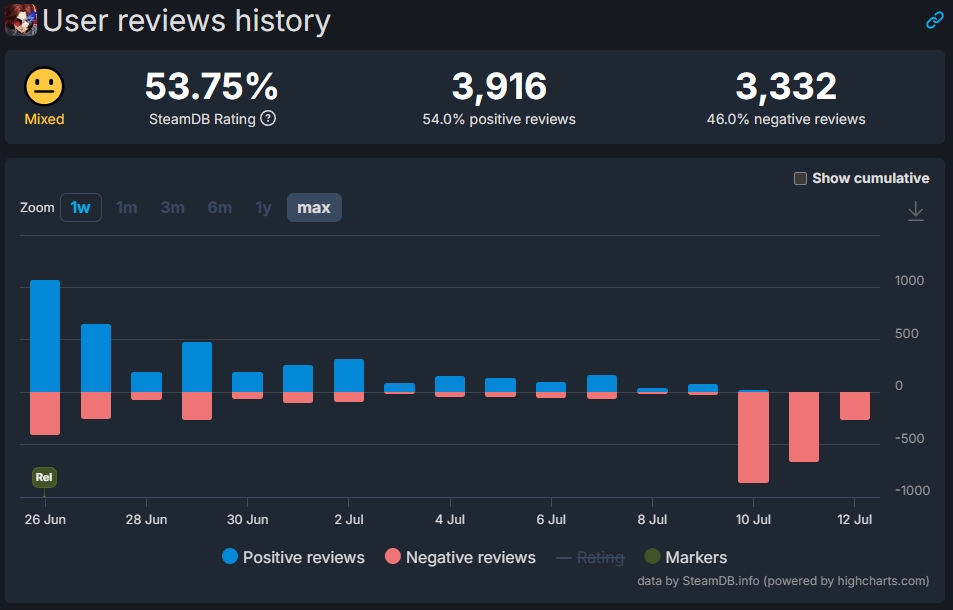Copy the section permalink chain icon
This screenshot has width=953, height=610.
point(934,20)
